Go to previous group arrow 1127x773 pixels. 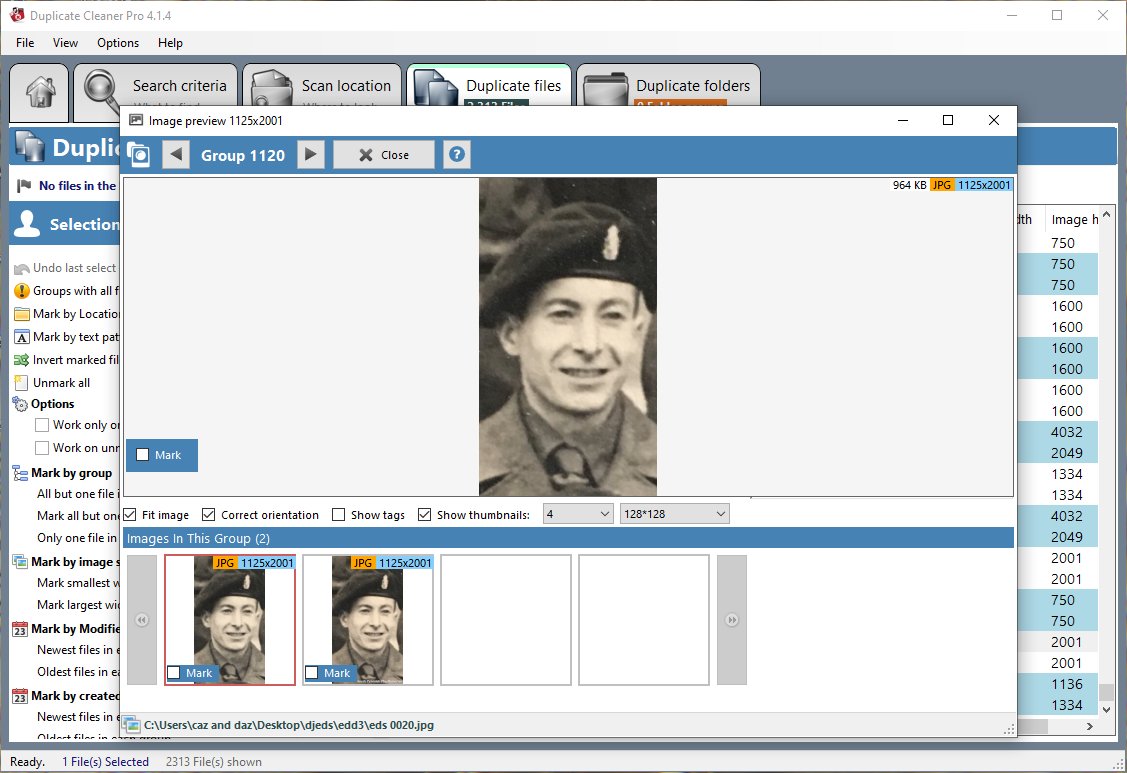(x=176, y=155)
